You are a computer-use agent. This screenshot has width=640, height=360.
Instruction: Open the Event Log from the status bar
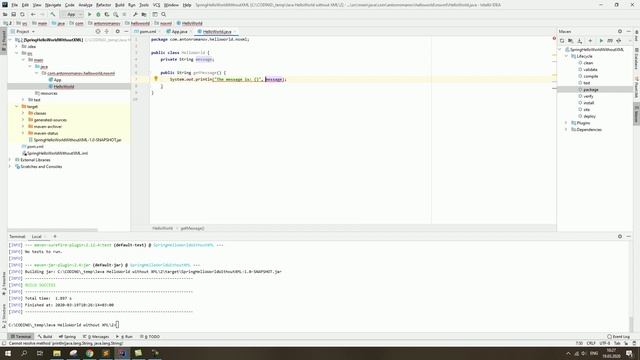click(618, 337)
